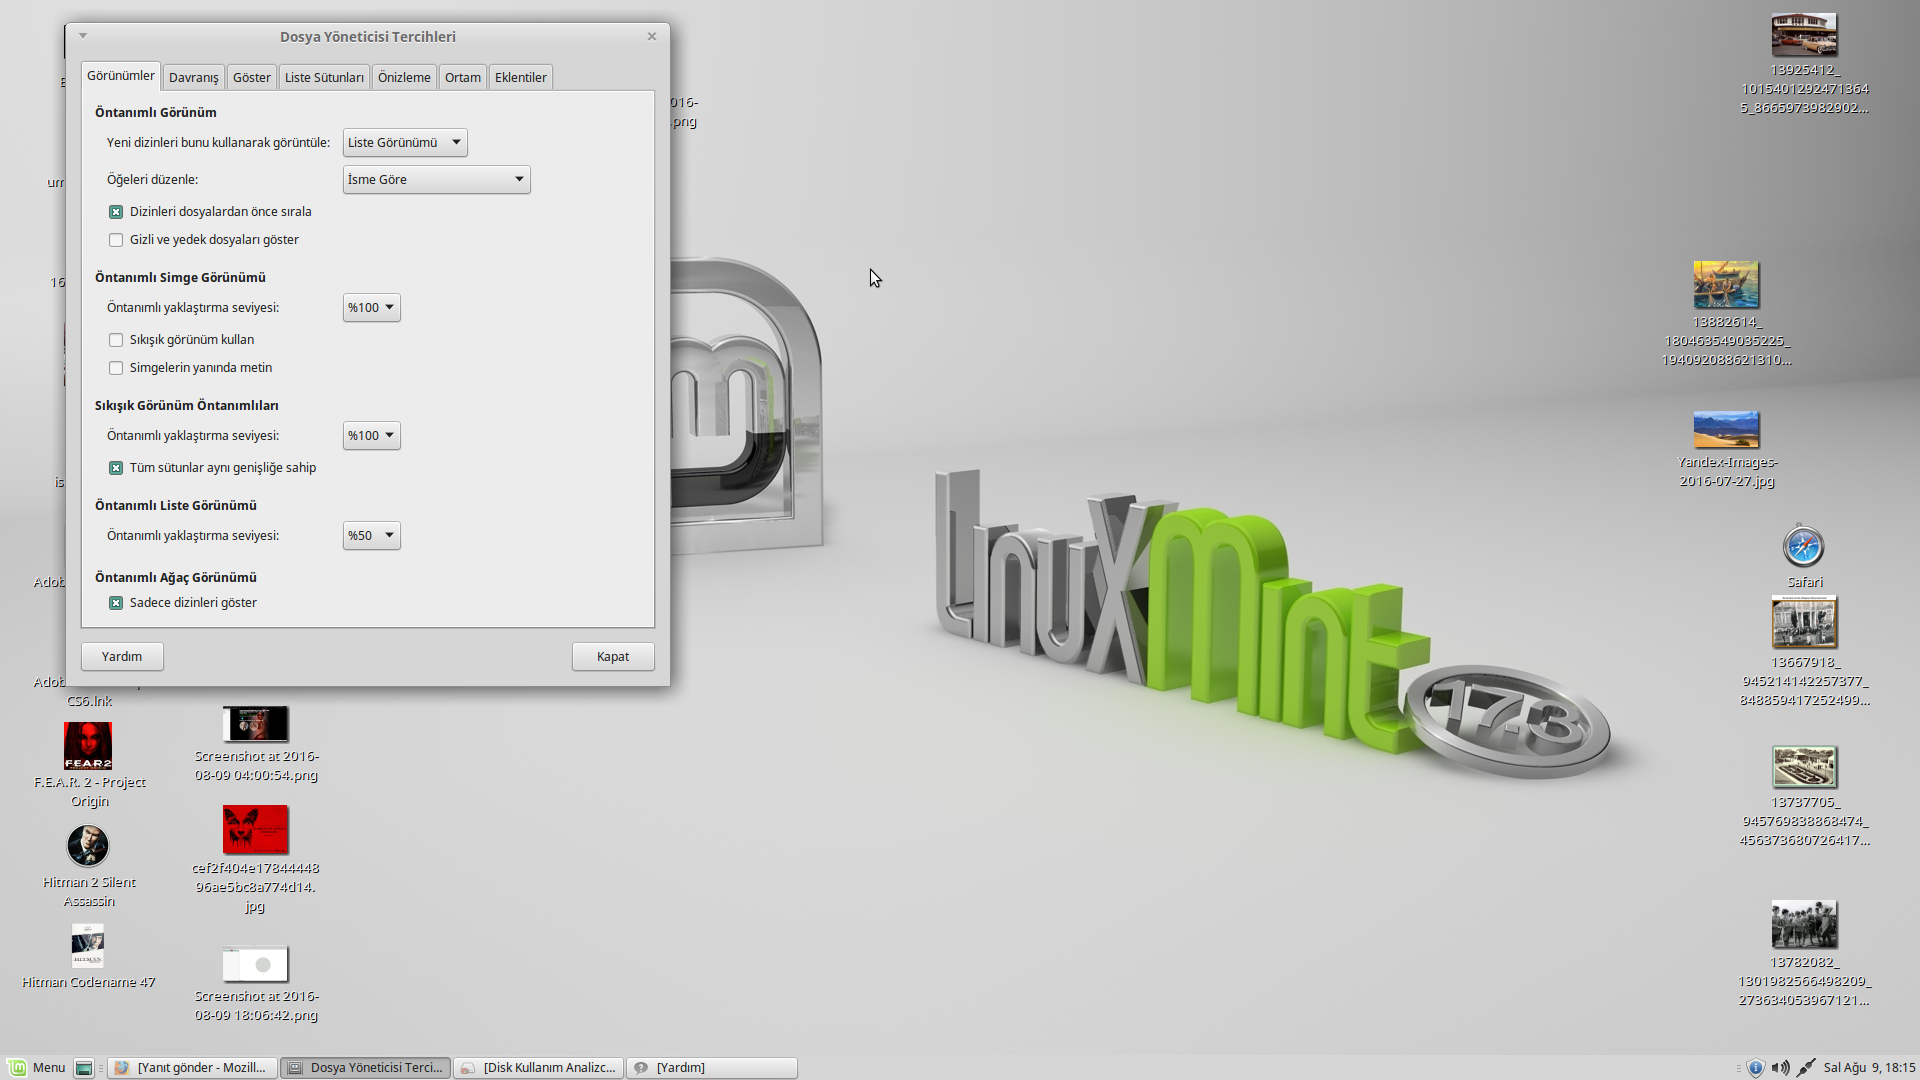Select Screenshot at 2016-08-09 04:00:54.png thumbnail
Image resolution: width=1920 pixels, height=1080 pixels.
click(256, 724)
